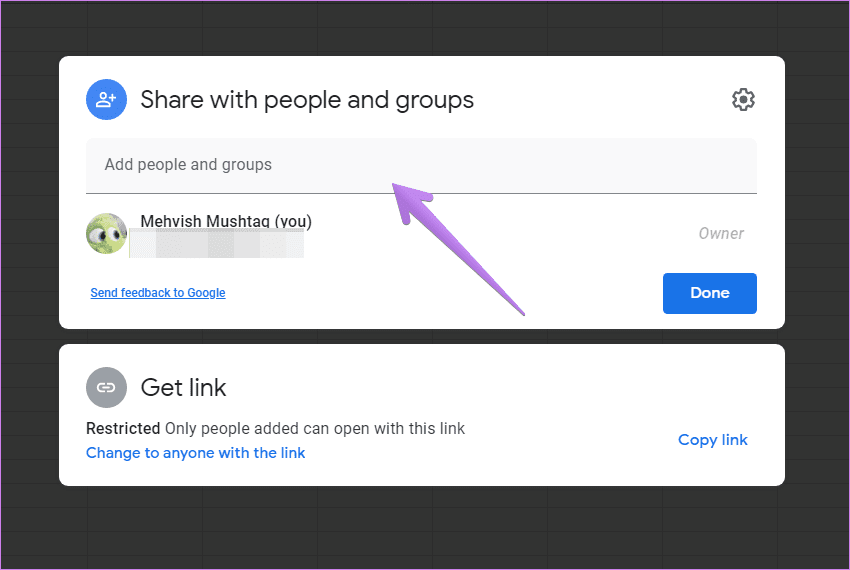
Task: Confirm sharing with the Done button
Action: pos(710,293)
